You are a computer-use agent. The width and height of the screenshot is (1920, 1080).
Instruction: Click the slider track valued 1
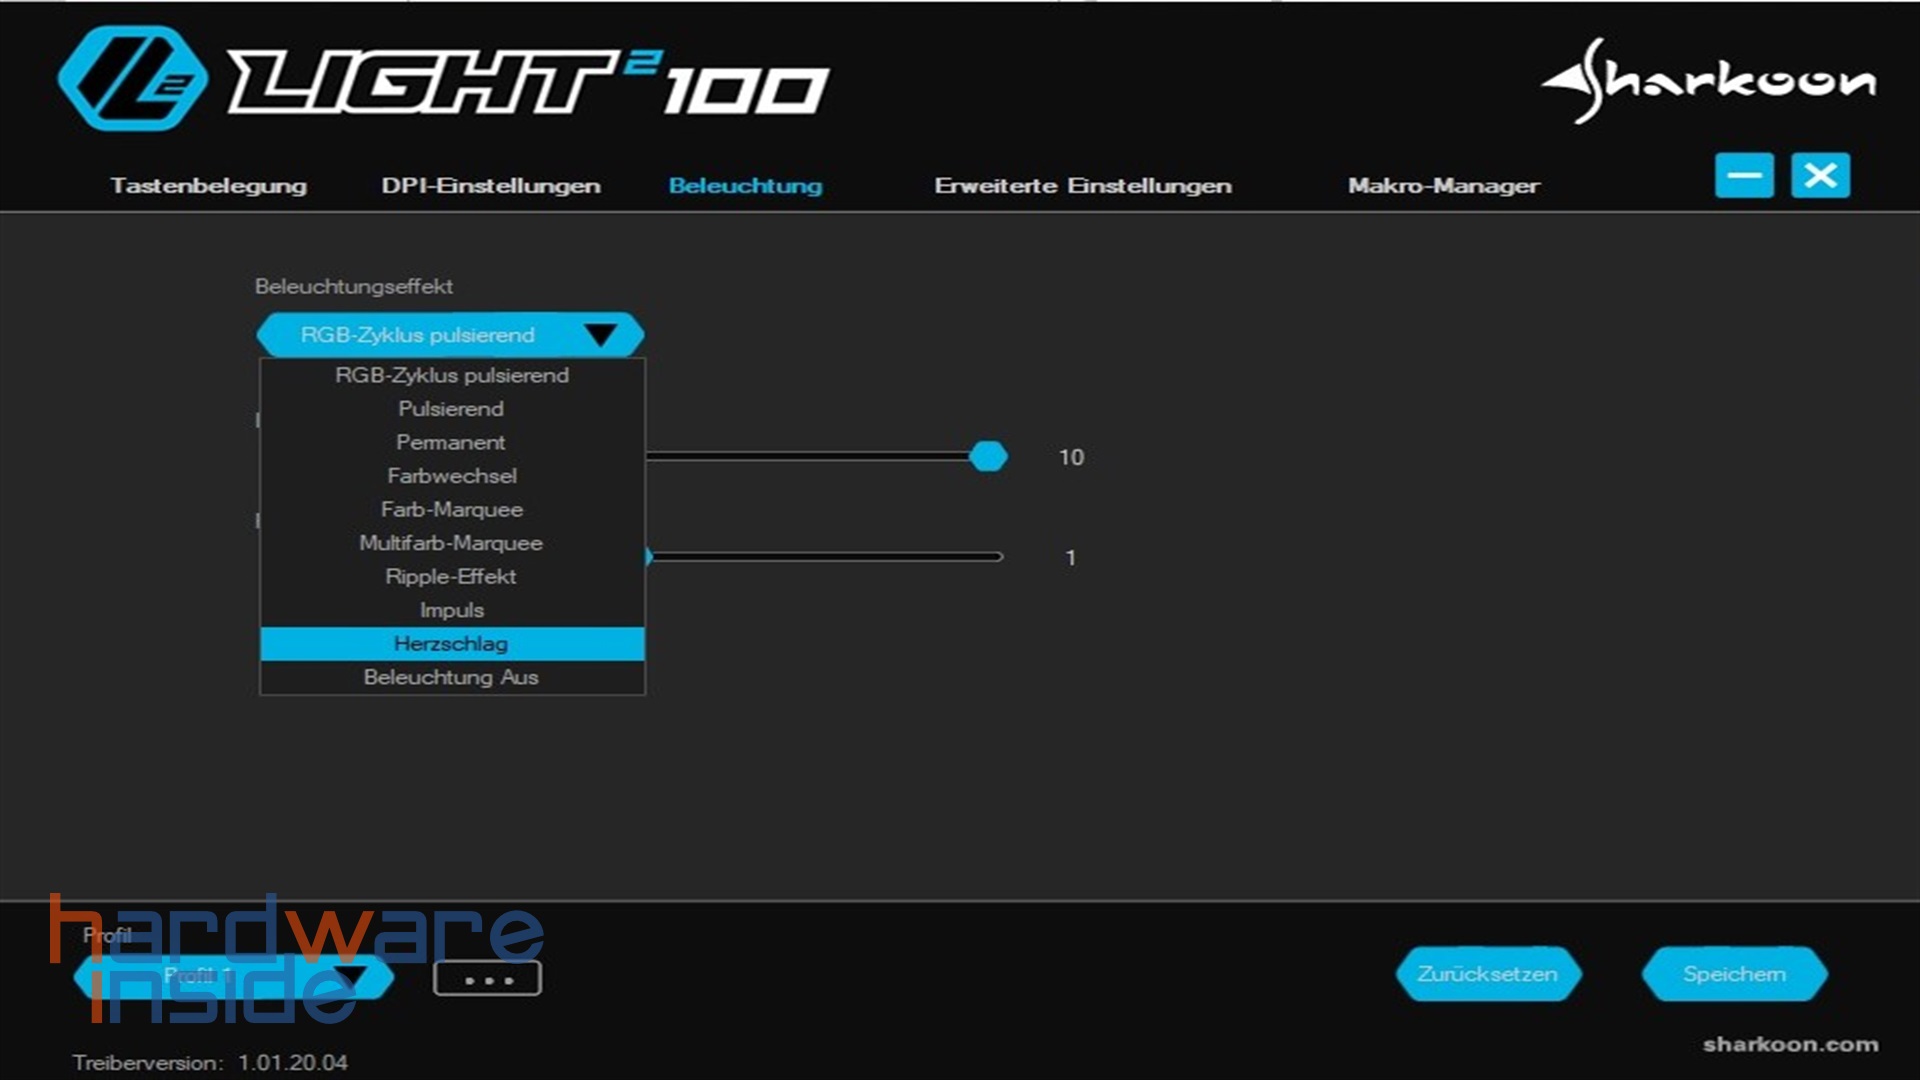tap(825, 557)
